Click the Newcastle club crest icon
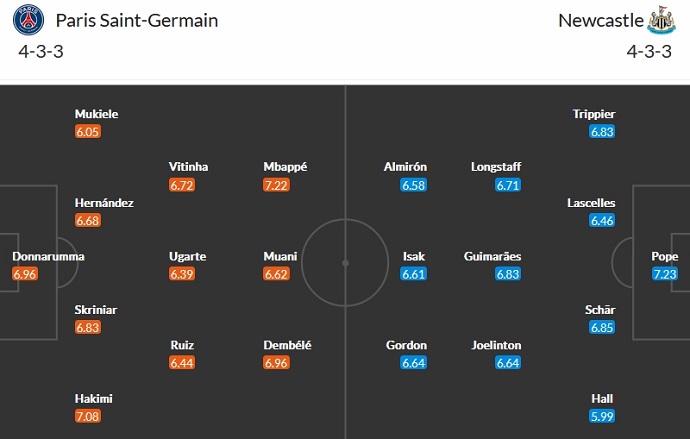The image size is (690, 439). 662,20
